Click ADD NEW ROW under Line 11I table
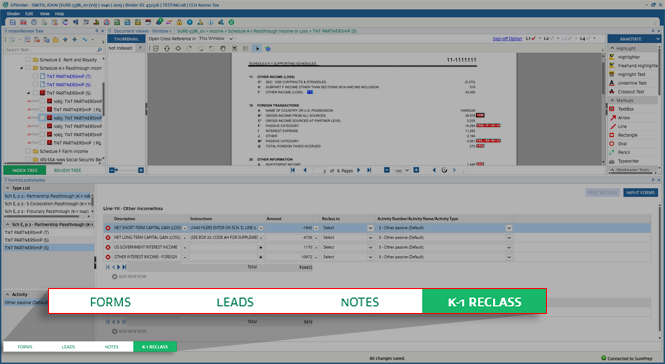665x364 pixels. [x=129, y=277]
